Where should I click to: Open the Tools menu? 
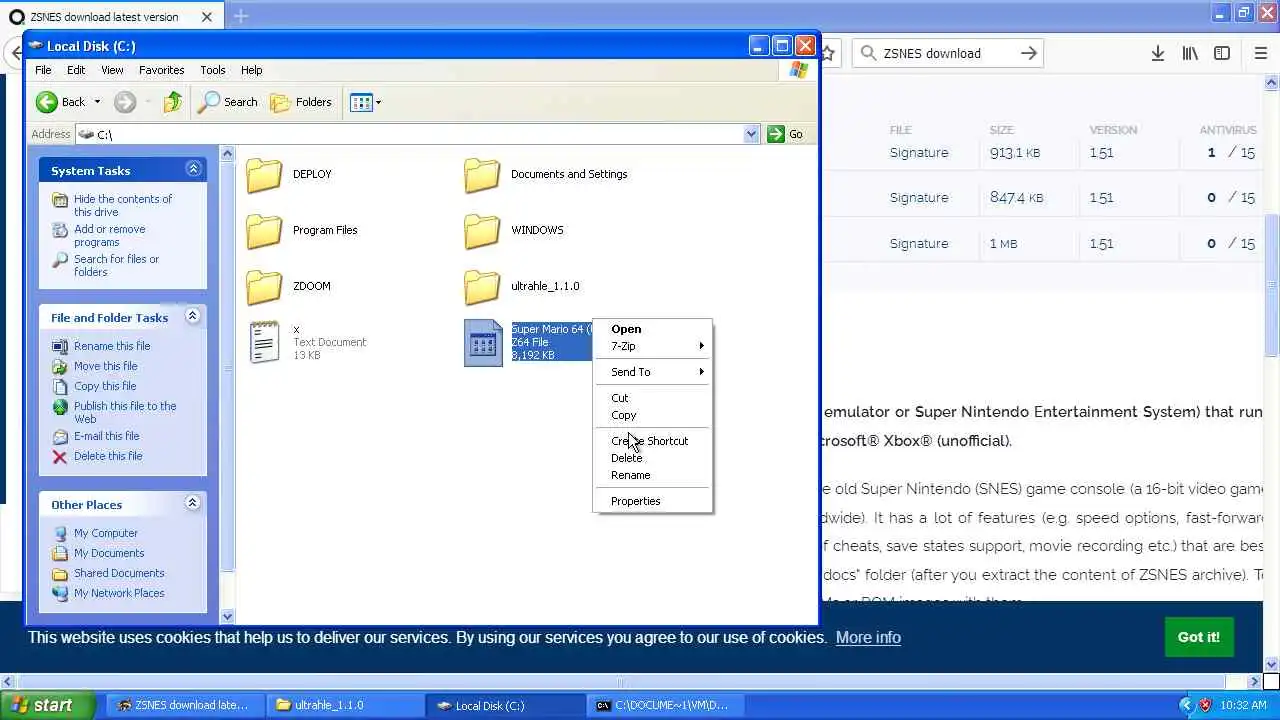tap(212, 70)
